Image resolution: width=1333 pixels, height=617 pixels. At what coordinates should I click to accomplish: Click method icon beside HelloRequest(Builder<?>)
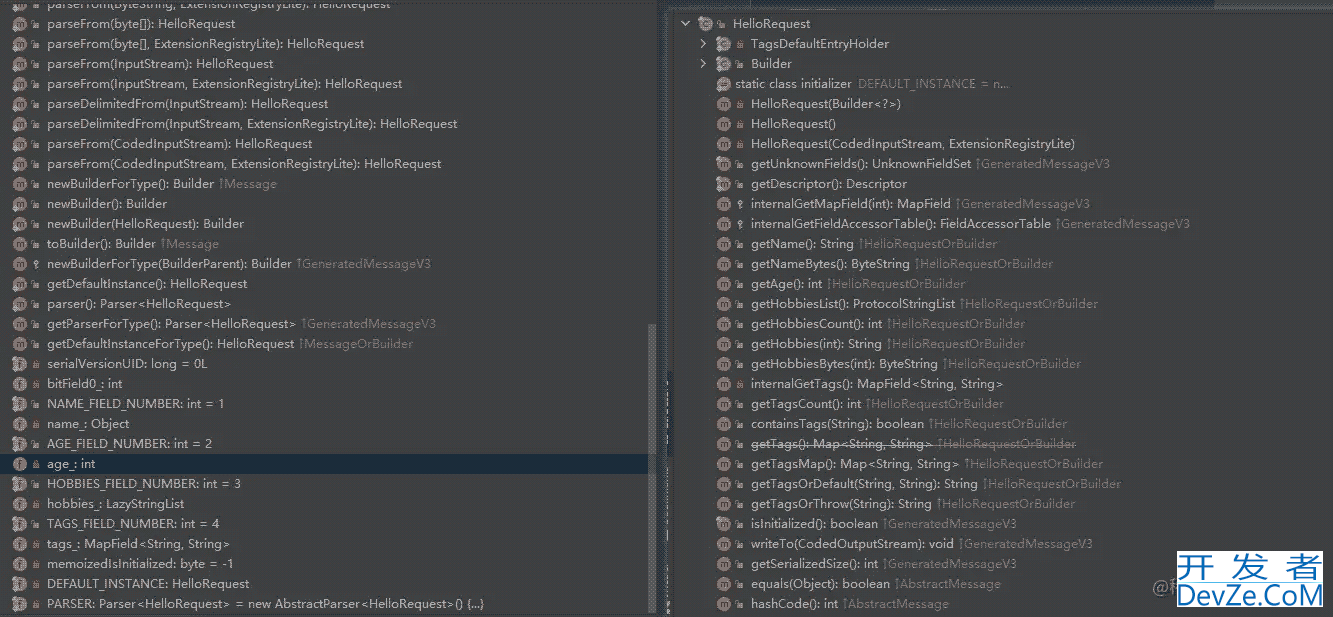point(724,103)
